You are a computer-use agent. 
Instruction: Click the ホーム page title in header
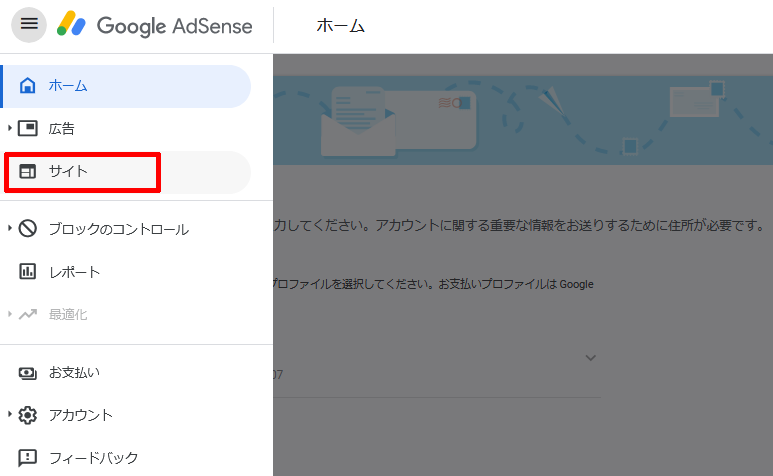[x=340, y=26]
